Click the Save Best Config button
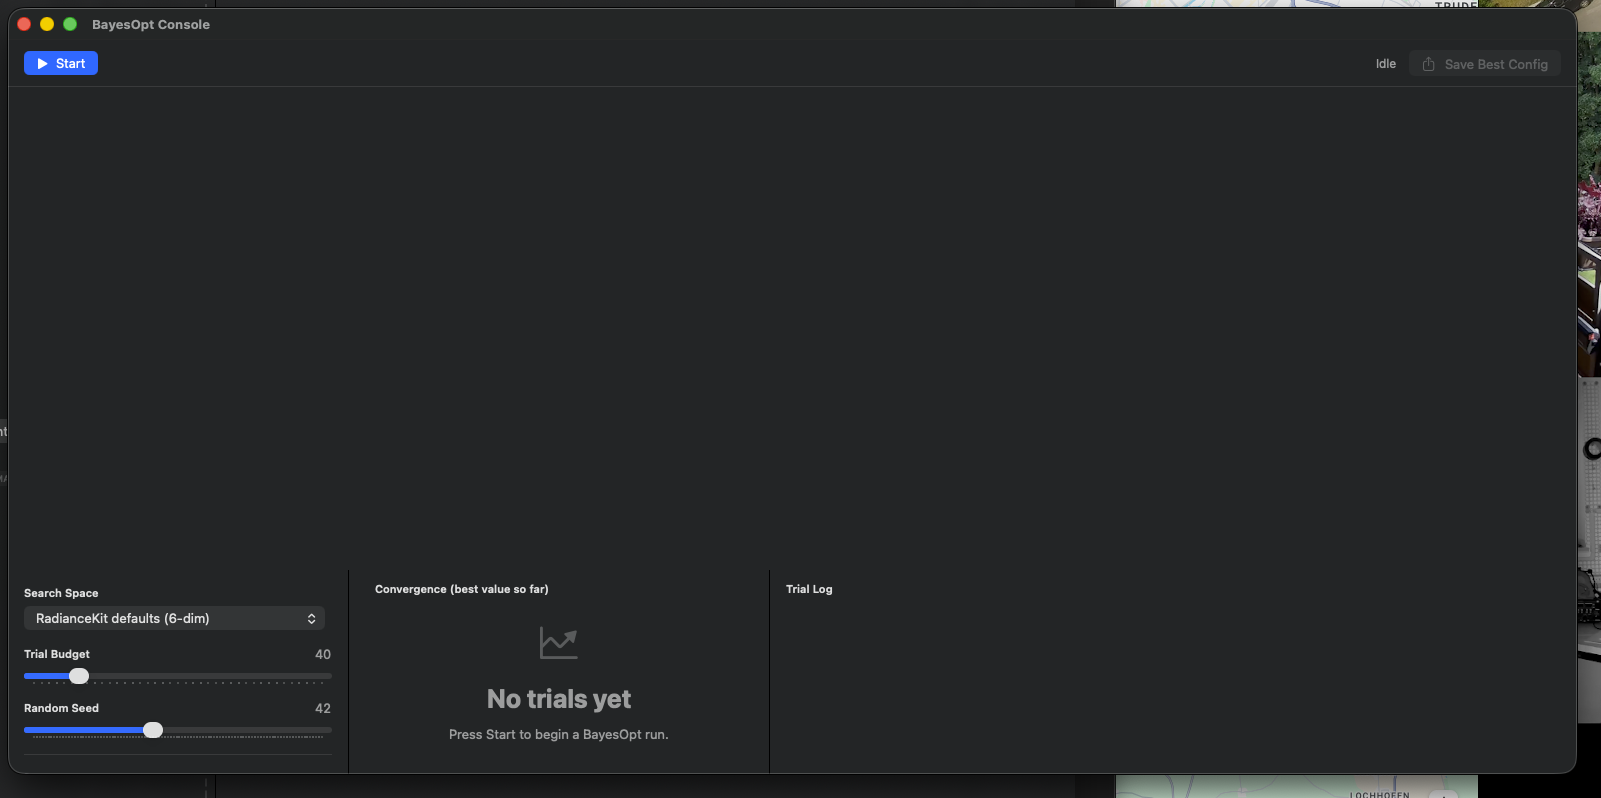 coord(1485,64)
